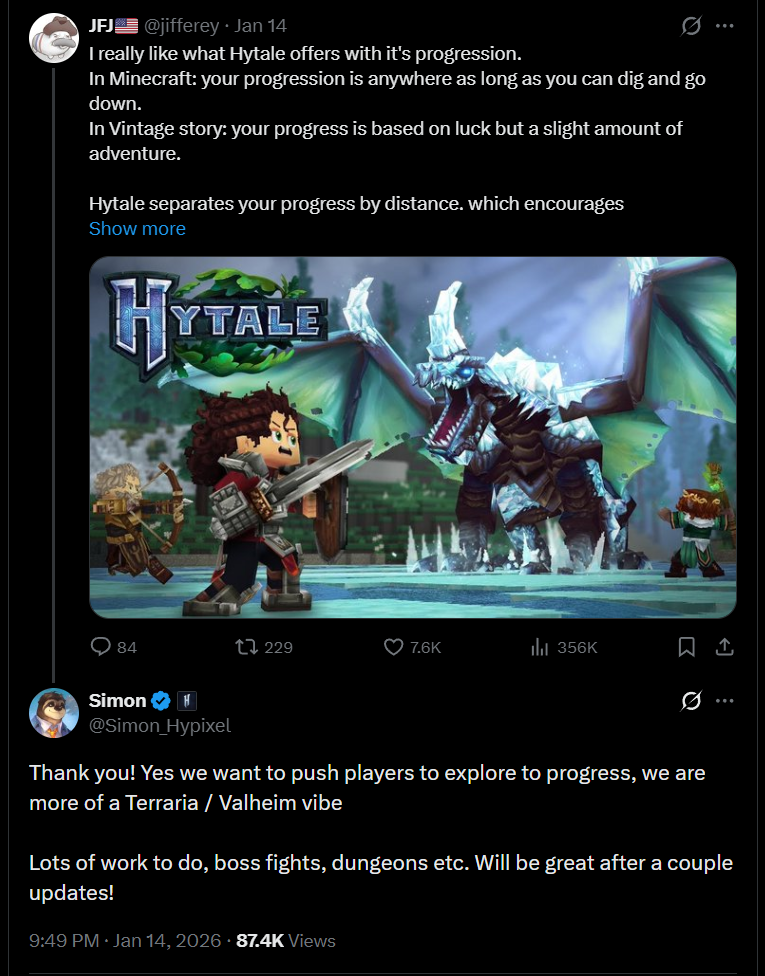Click Simon's blue verified badge
The width and height of the screenshot is (765, 976).
[161, 701]
